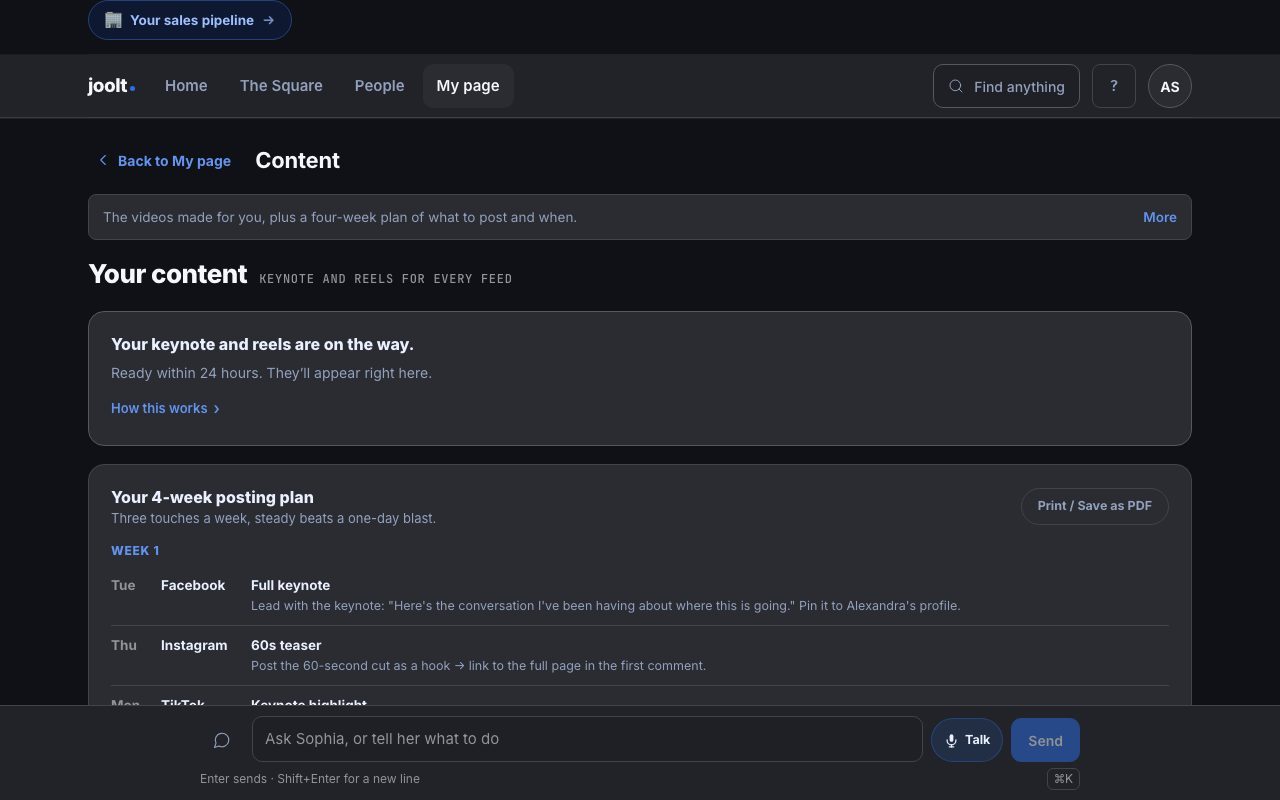The height and width of the screenshot is (800, 1280).
Task: Switch to the People tab
Action: pos(379,86)
